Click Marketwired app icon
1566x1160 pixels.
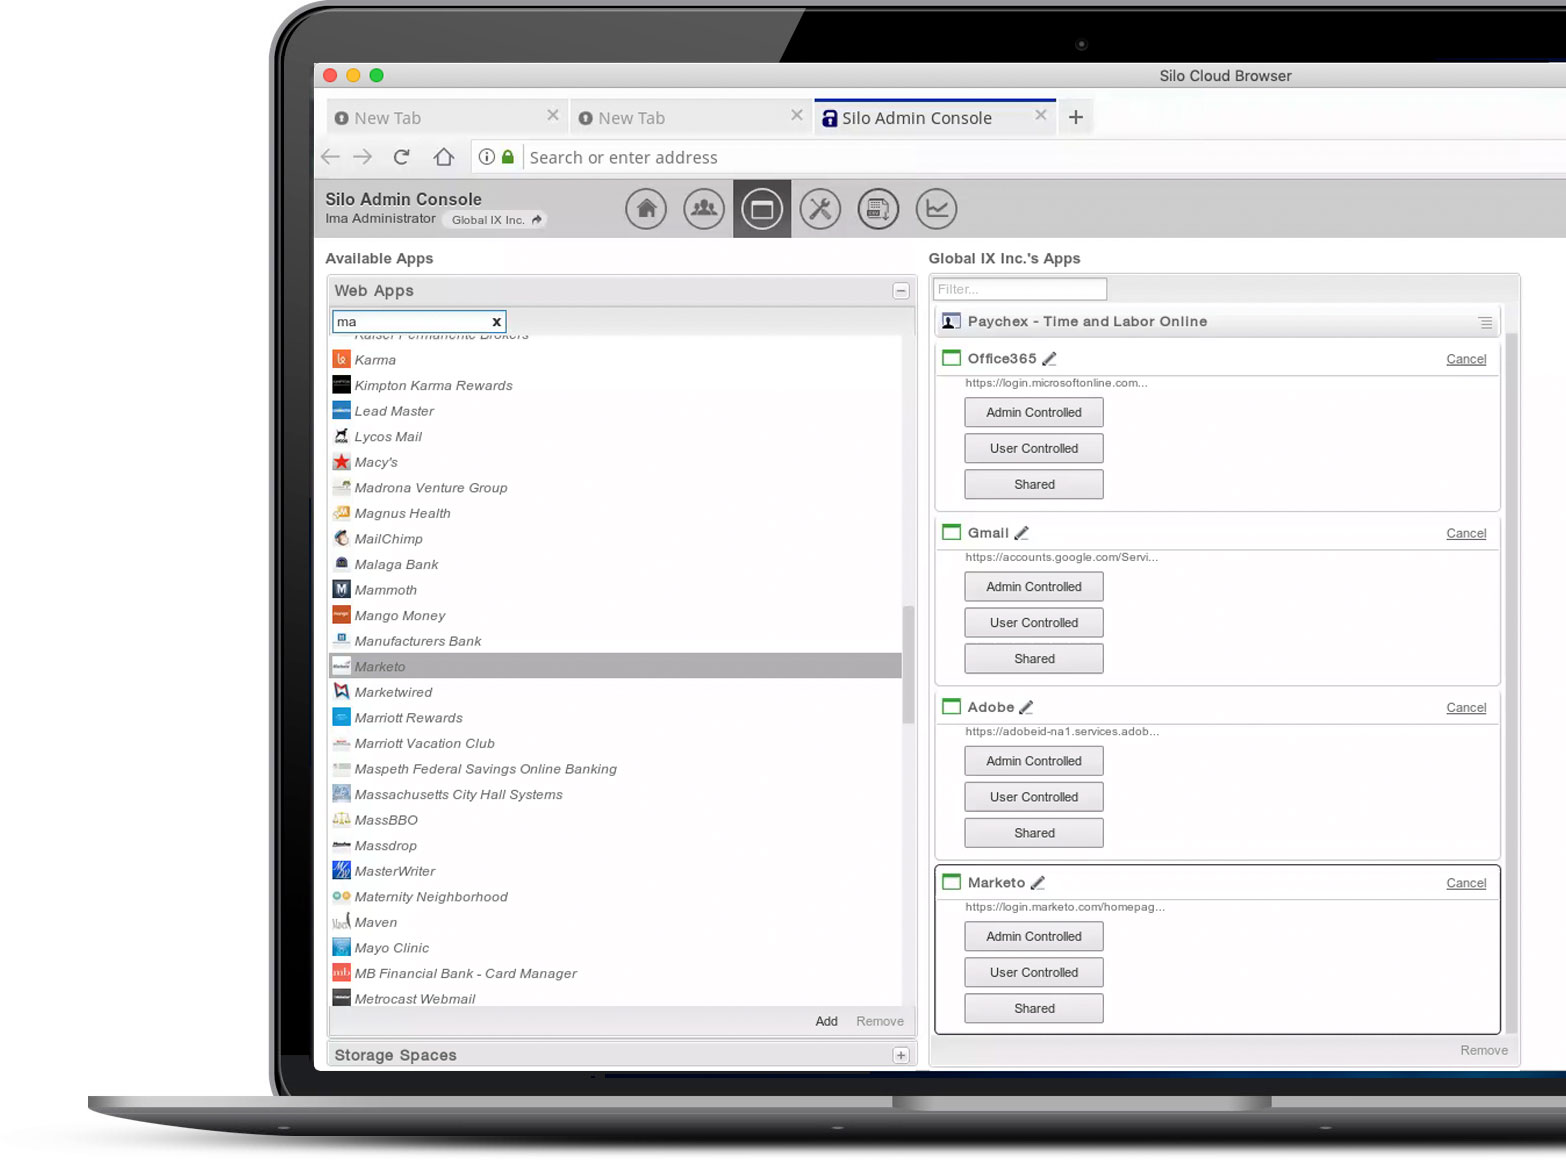coord(341,691)
